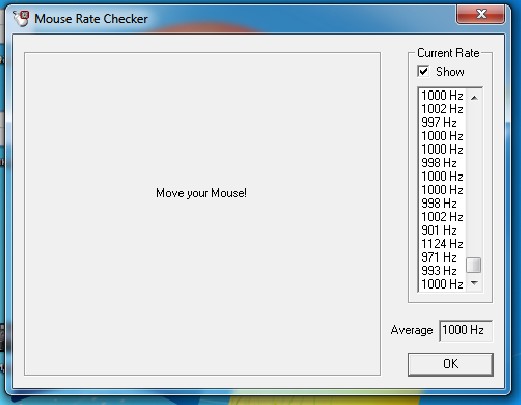The height and width of the screenshot is (405, 521).
Task: Click the OK button
Action: pyautogui.click(x=451, y=364)
